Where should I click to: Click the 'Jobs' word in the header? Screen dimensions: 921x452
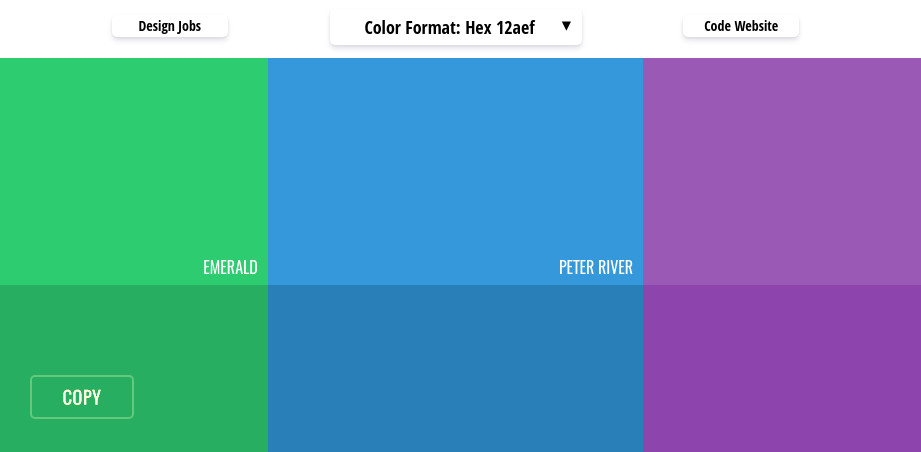190,27
